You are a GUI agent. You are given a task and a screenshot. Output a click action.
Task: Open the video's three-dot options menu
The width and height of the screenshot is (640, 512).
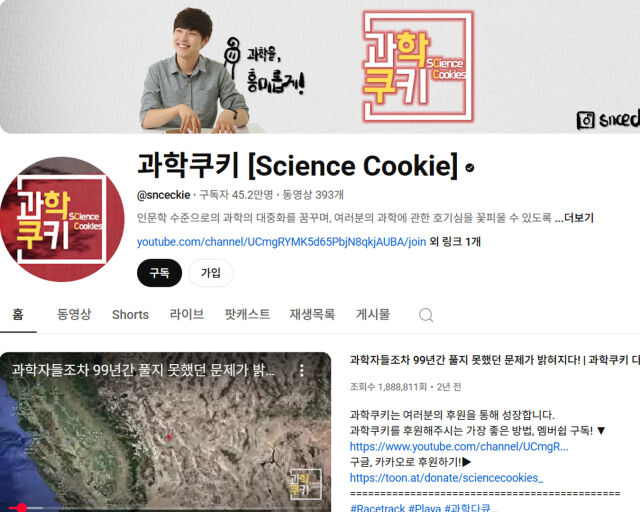(302, 370)
